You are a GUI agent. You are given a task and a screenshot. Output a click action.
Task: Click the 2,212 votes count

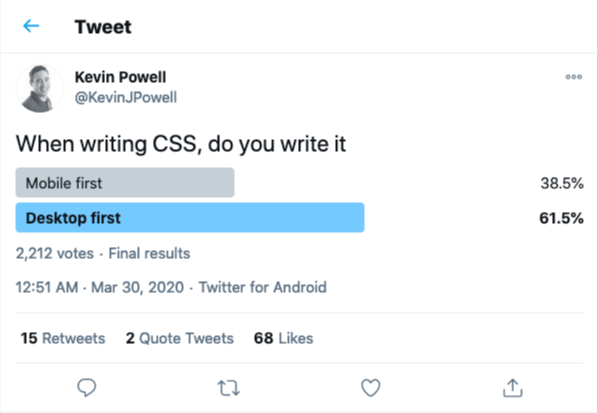pos(54,253)
